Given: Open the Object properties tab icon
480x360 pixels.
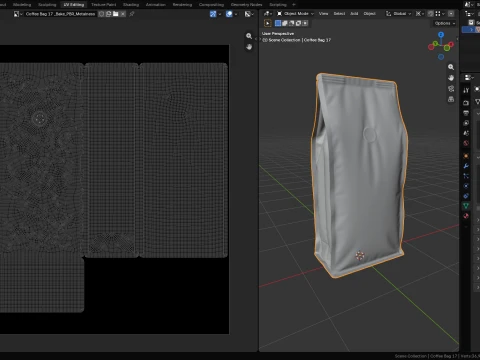Looking at the screenshot, I should pos(466,156).
